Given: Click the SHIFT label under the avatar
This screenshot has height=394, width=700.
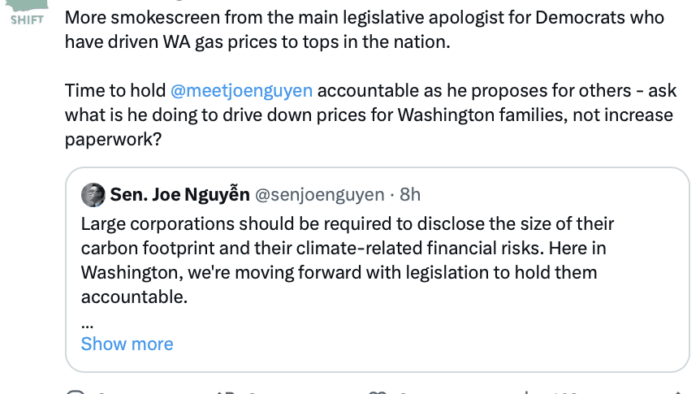Looking at the screenshot, I should pyautogui.click(x=27, y=20).
